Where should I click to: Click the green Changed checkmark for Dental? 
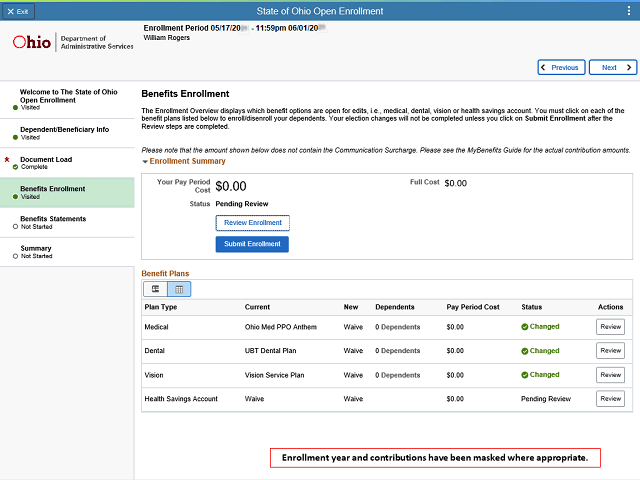pyautogui.click(x=524, y=351)
